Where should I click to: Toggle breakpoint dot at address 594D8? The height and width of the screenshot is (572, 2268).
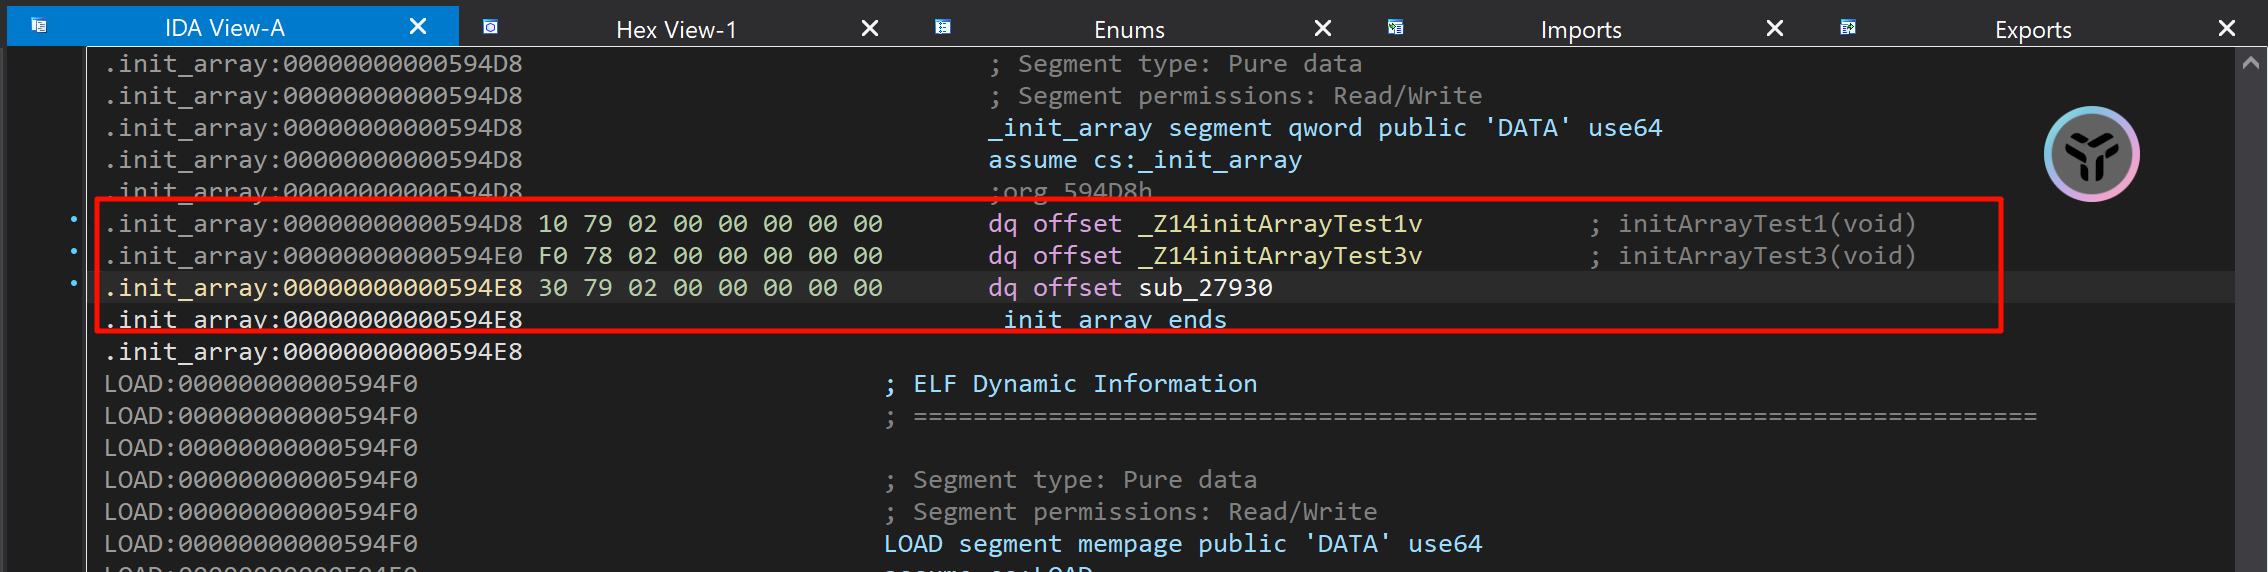[74, 219]
